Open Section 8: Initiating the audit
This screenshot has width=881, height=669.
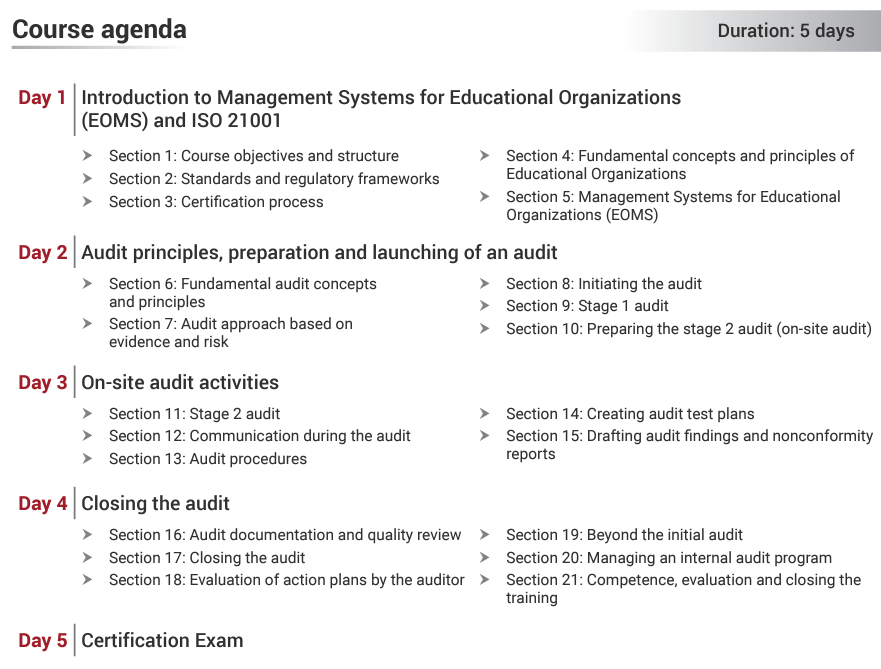(x=603, y=284)
